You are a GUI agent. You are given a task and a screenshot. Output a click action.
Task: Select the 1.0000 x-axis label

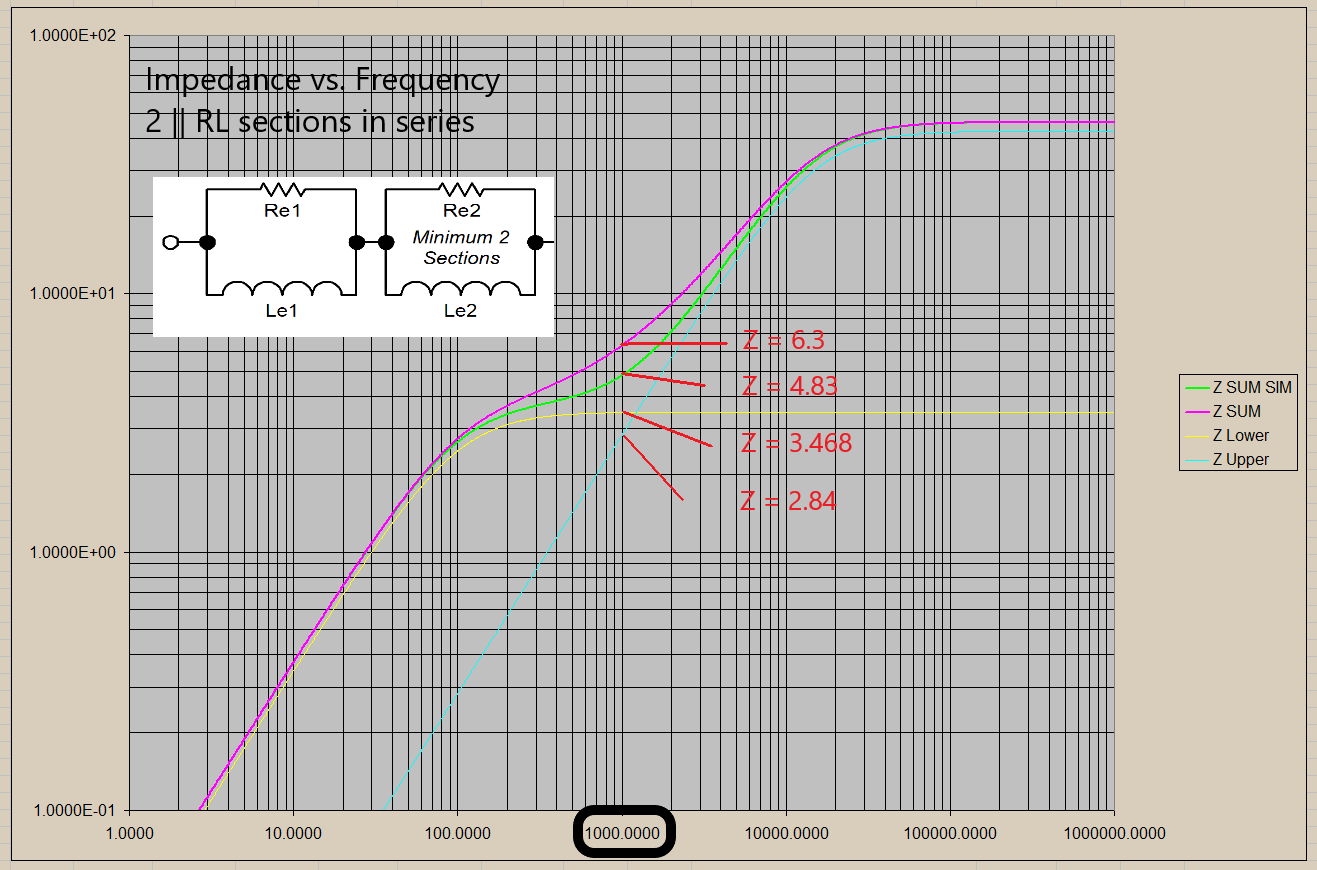129,832
